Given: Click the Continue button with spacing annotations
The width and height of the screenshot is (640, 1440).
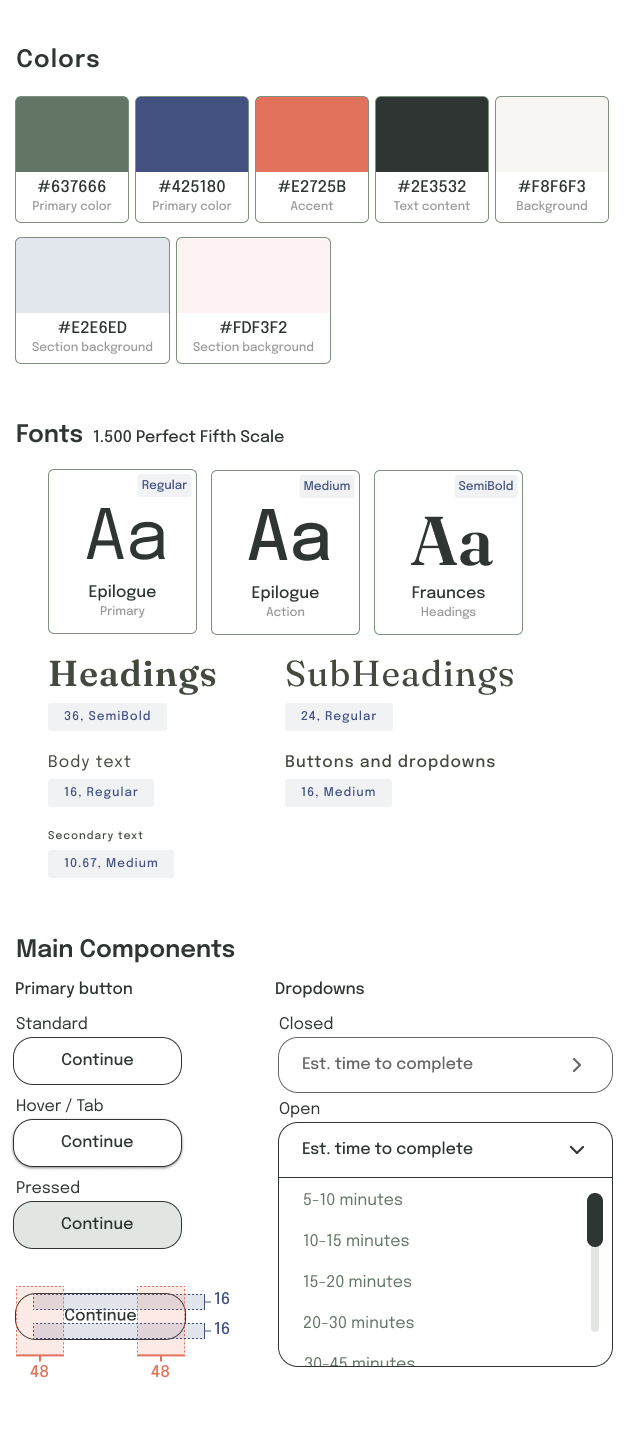Looking at the screenshot, I should 100,1315.
